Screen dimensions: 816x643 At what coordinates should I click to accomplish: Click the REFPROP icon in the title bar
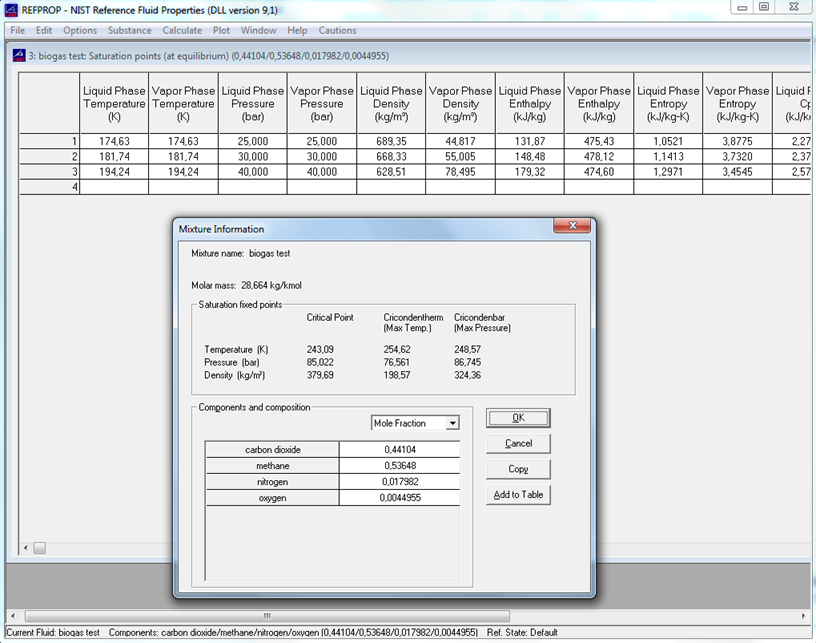pyautogui.click(x=12, y=9)
